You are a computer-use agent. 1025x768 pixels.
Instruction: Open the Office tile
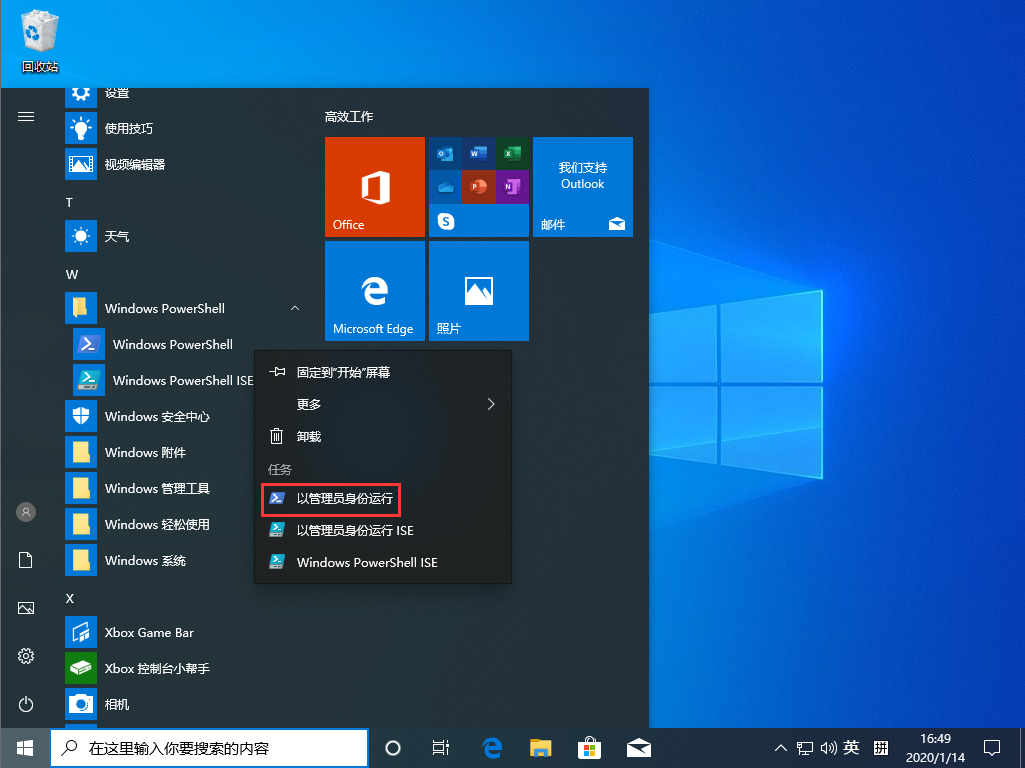coord(374,187)
